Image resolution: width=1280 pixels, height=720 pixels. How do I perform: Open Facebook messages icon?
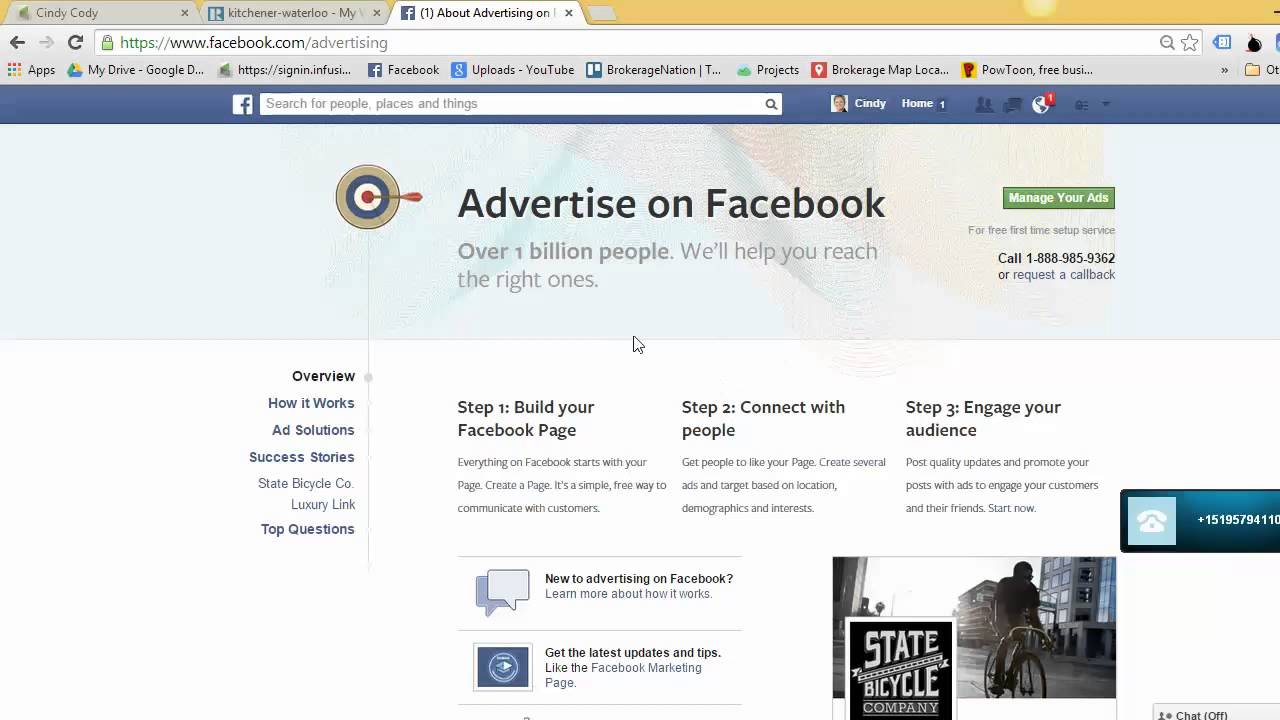click(x=1012, y=104)
